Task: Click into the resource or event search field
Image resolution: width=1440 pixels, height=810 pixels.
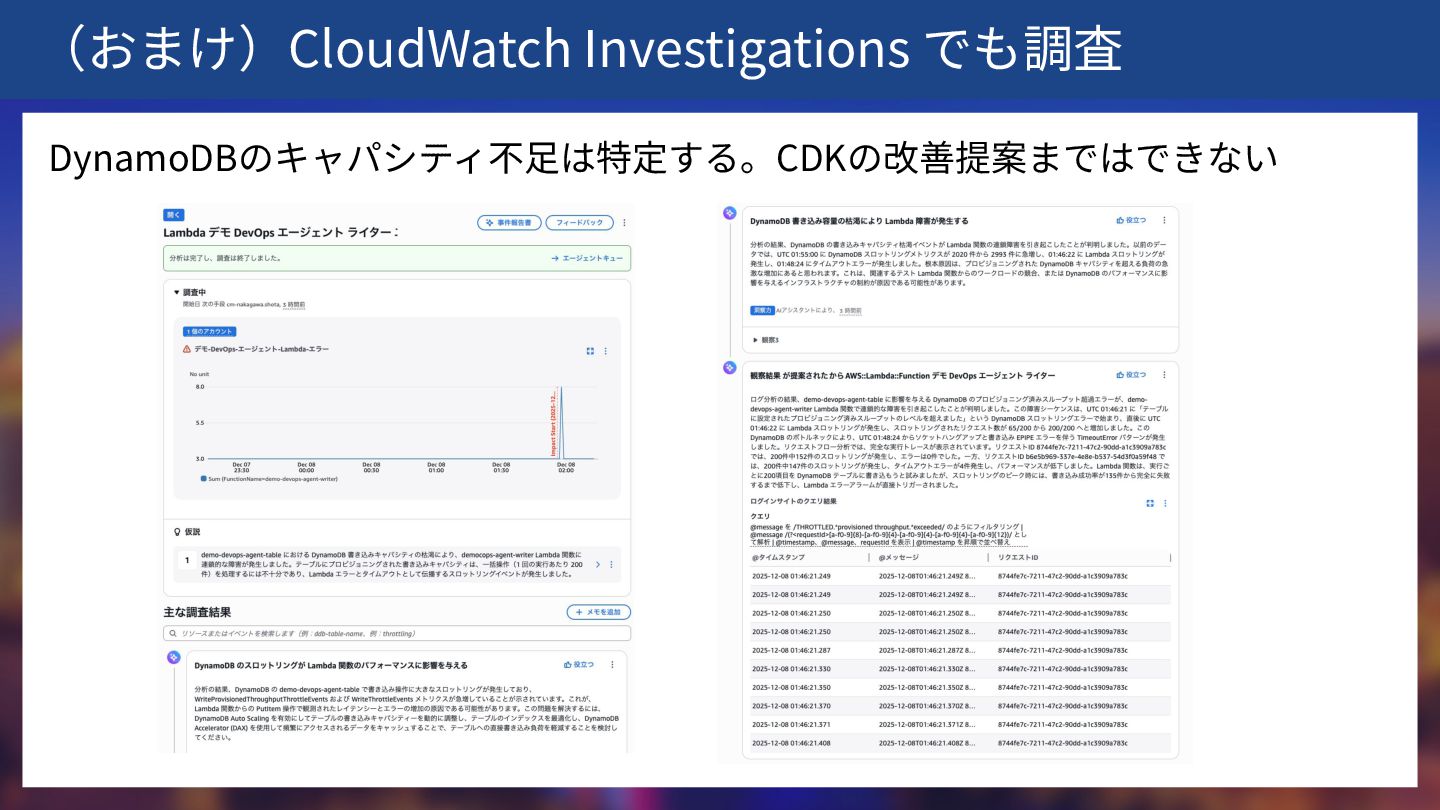Action: coord(397,633)
